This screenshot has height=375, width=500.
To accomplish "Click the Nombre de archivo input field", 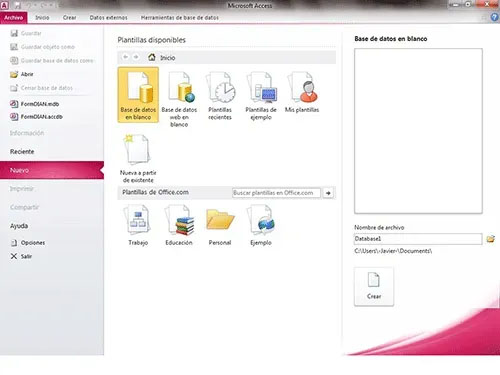I will [x=418, y=239].
